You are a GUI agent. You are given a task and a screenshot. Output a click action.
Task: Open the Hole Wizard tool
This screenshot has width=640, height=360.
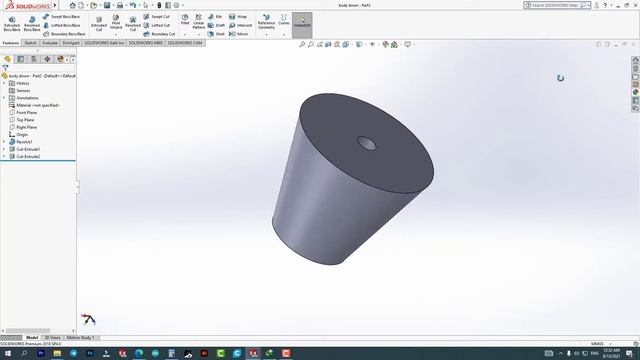pos(116,22)
